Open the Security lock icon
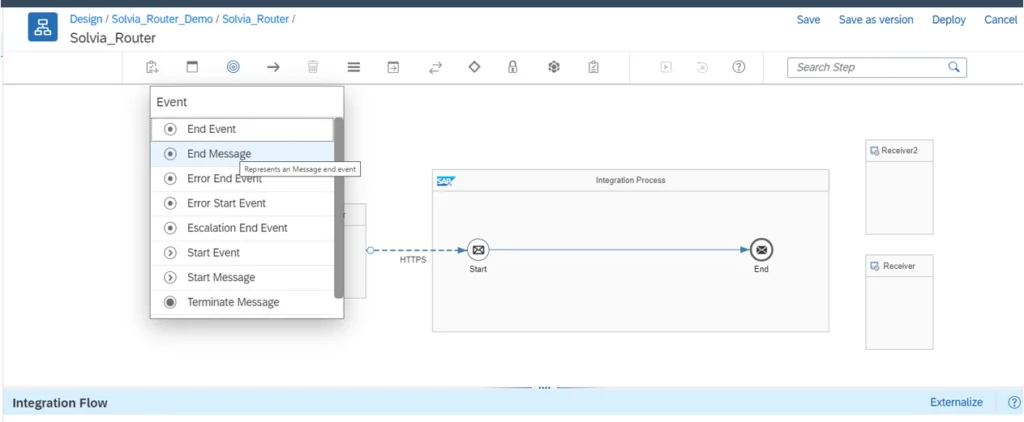The image size is (1024, 422). click(512, 67)
